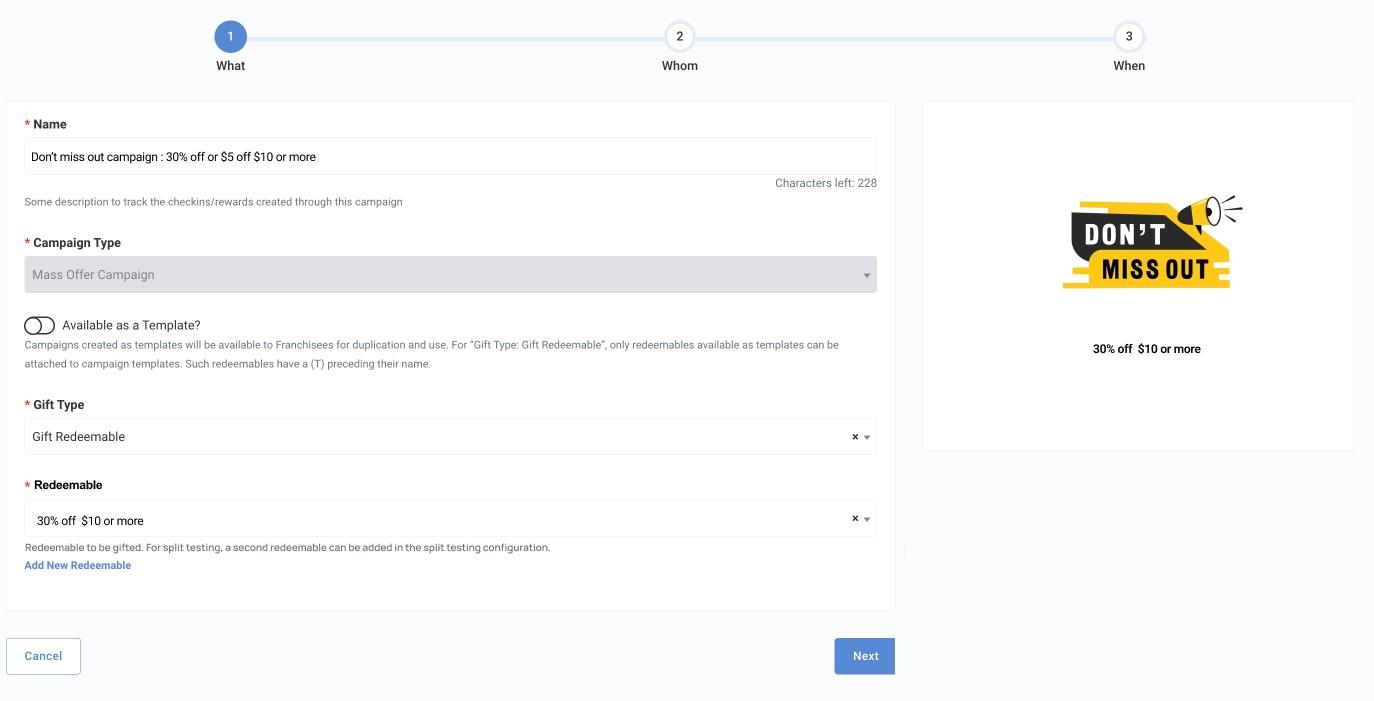
Task: Click the Cancel button
Action: 43,656
